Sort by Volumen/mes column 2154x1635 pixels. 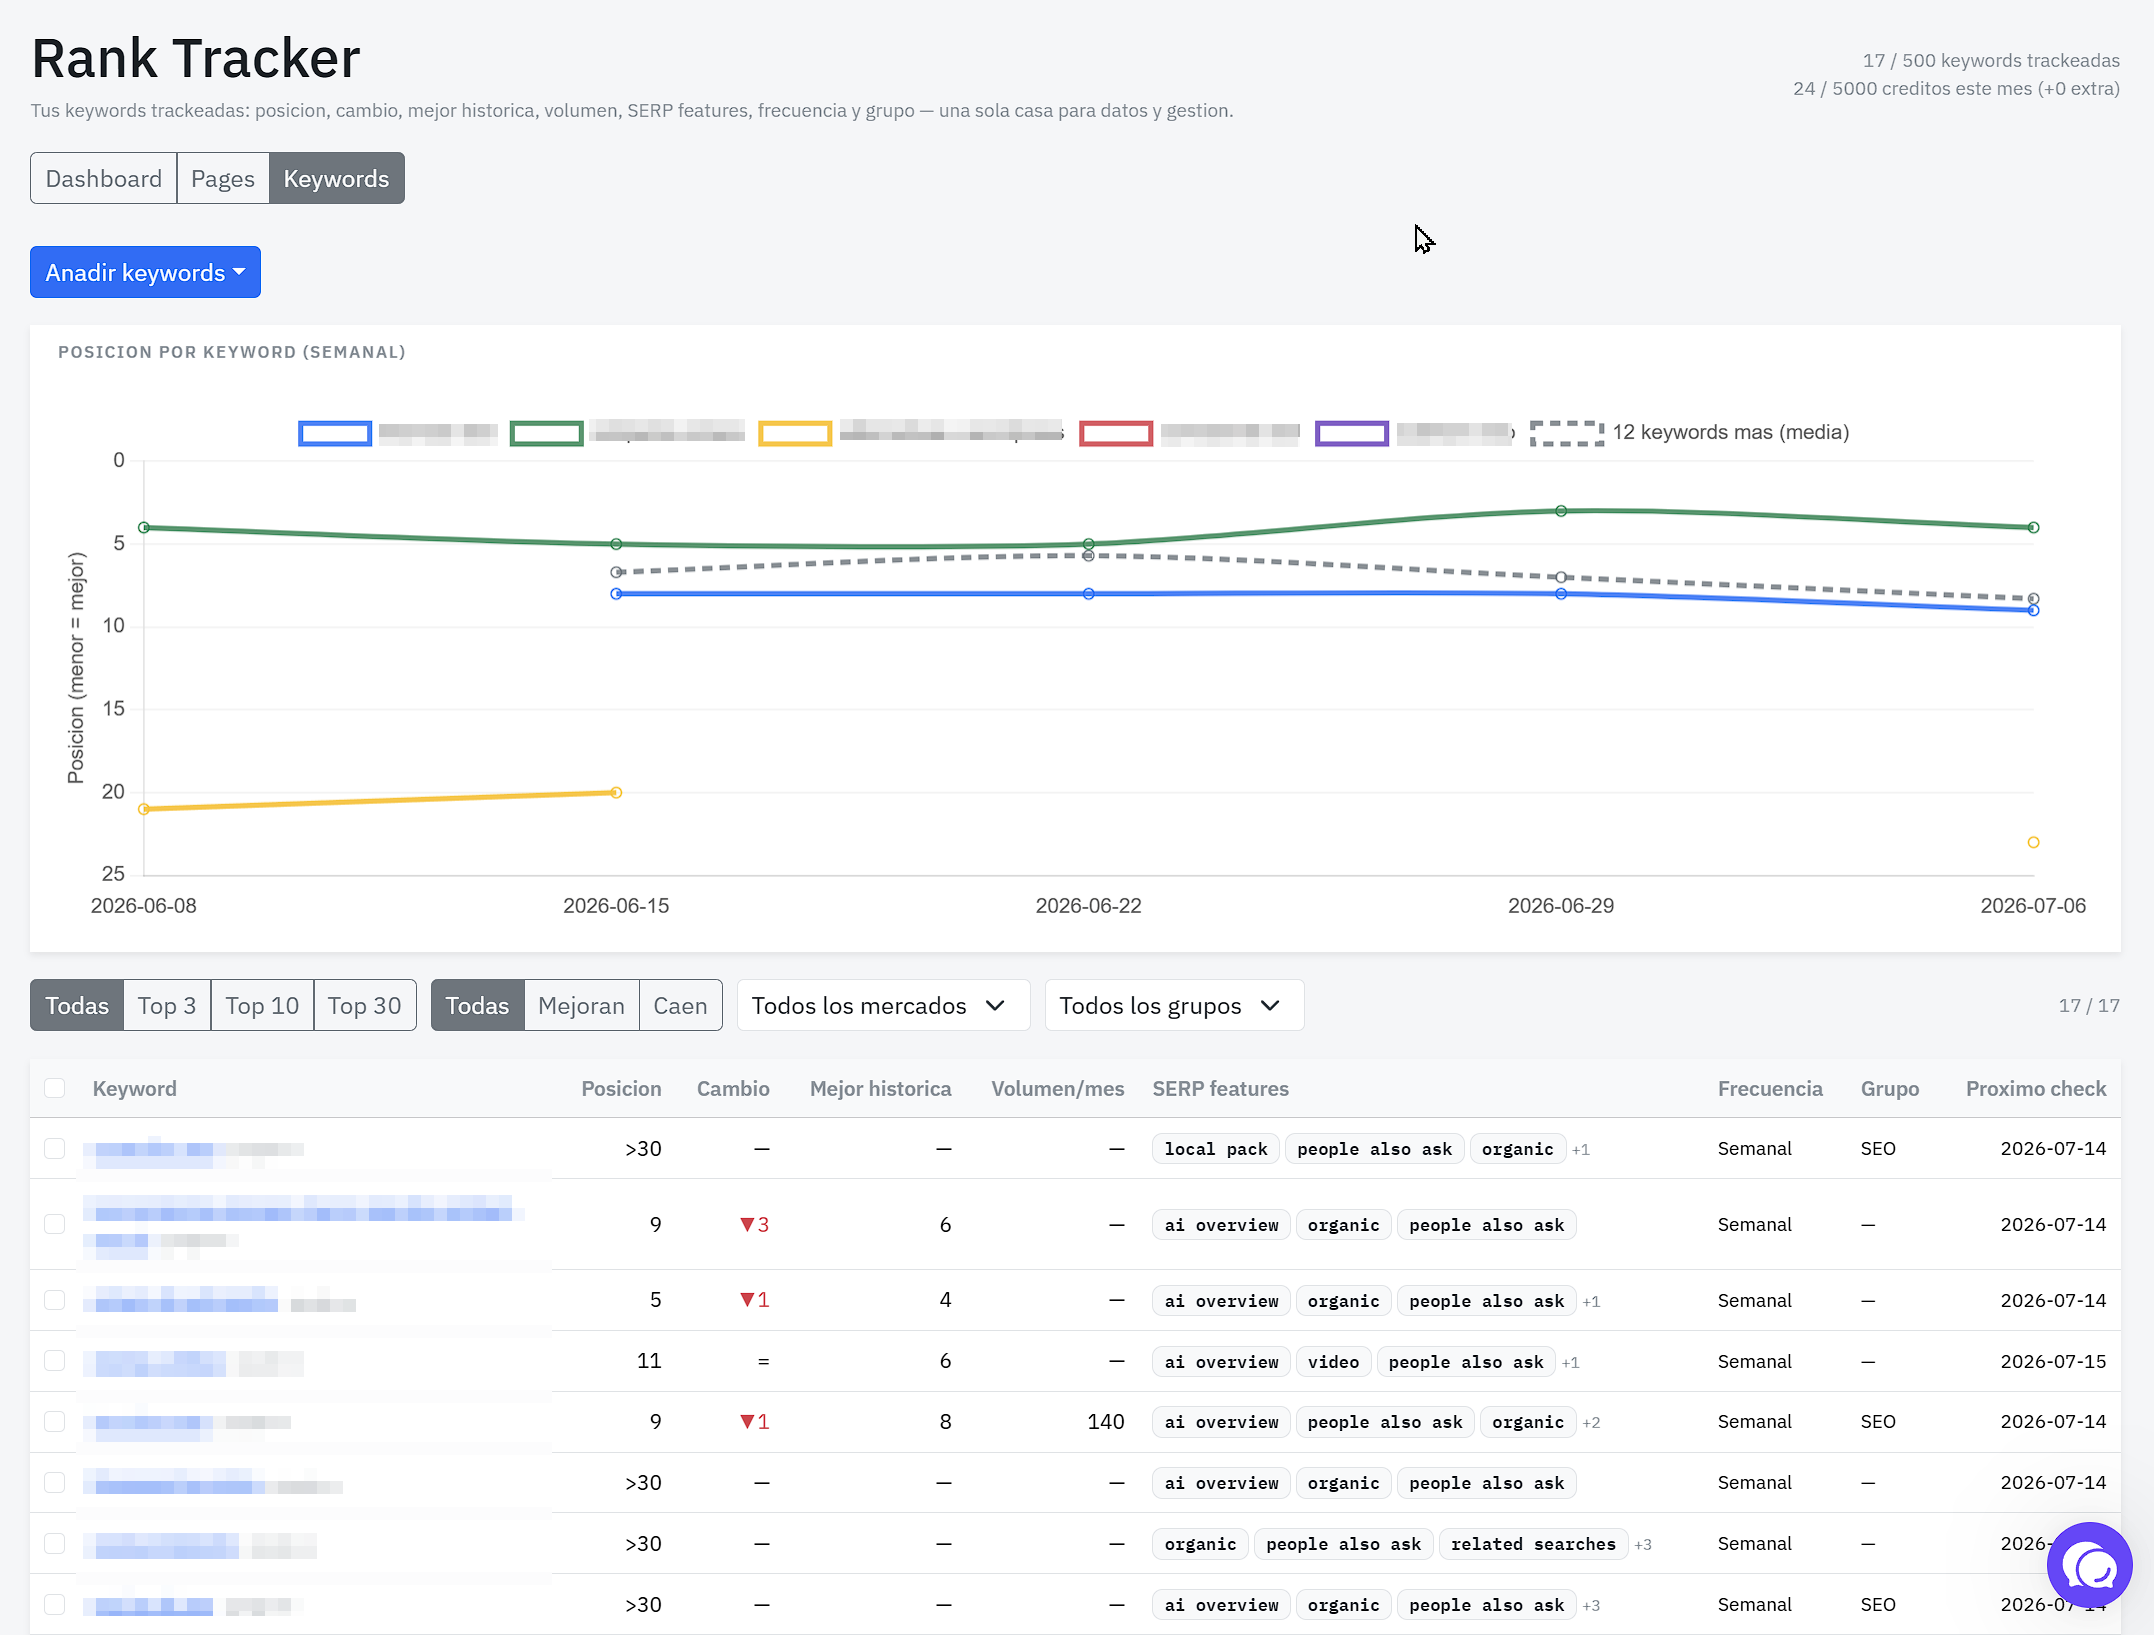(1058, 1088)
